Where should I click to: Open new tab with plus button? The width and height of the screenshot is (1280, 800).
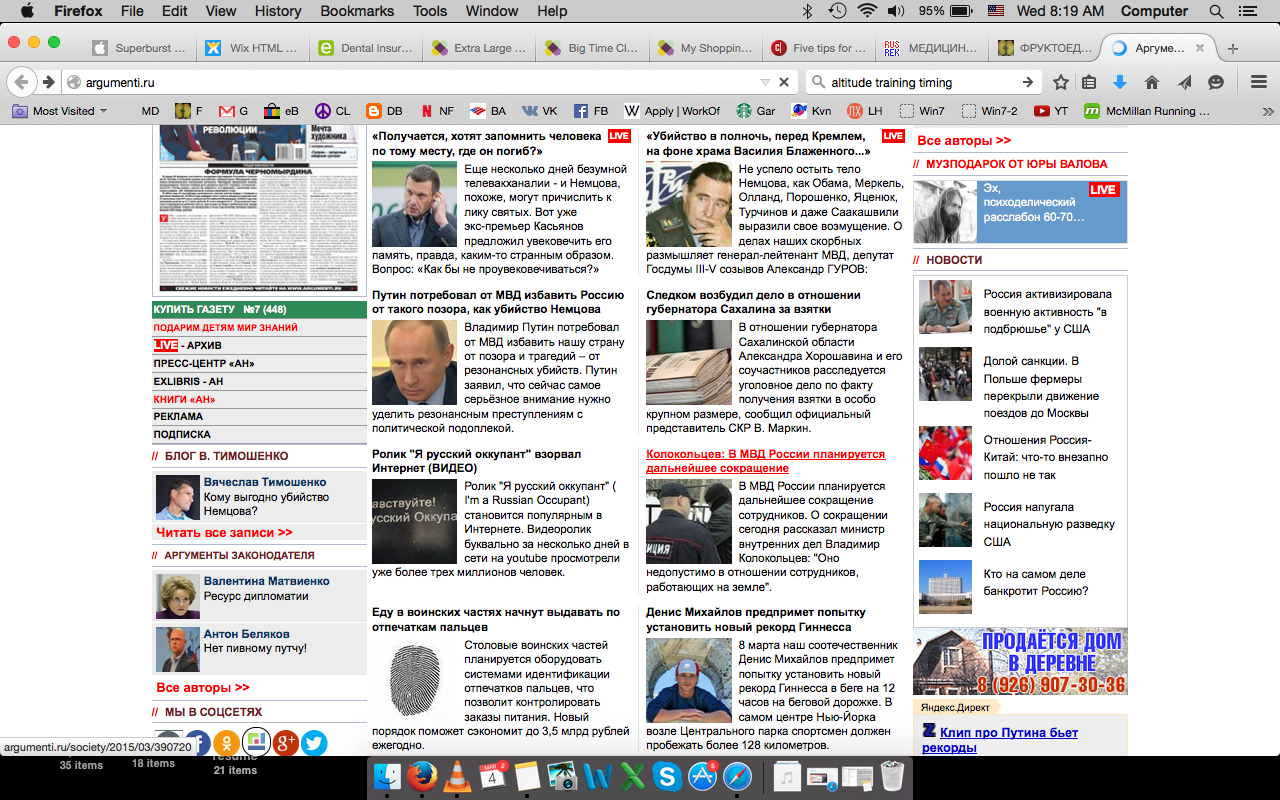tap(1232, 48)
